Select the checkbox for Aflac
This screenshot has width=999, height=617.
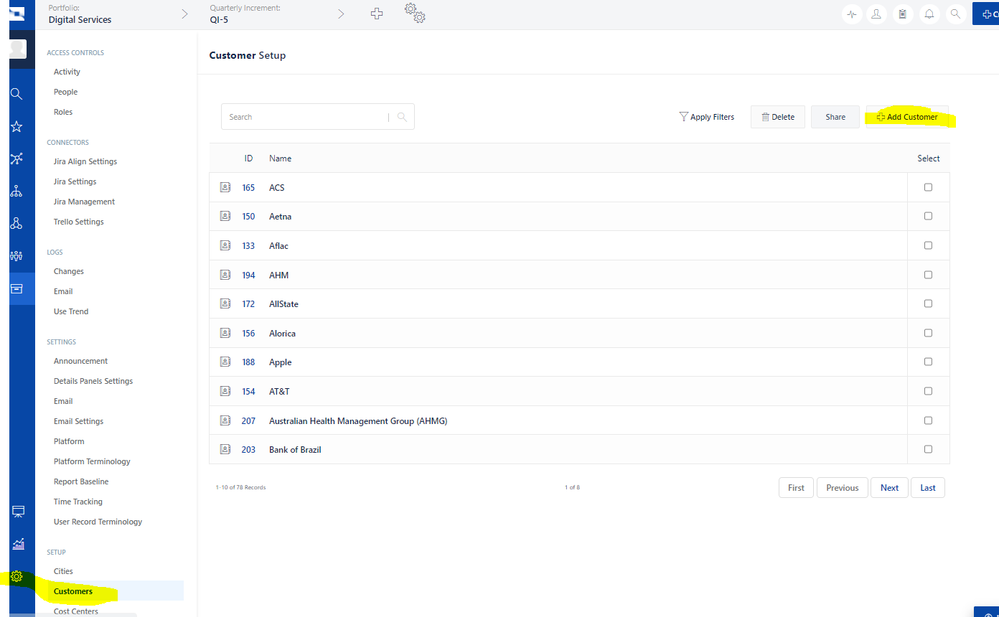[x=928, y=245]
